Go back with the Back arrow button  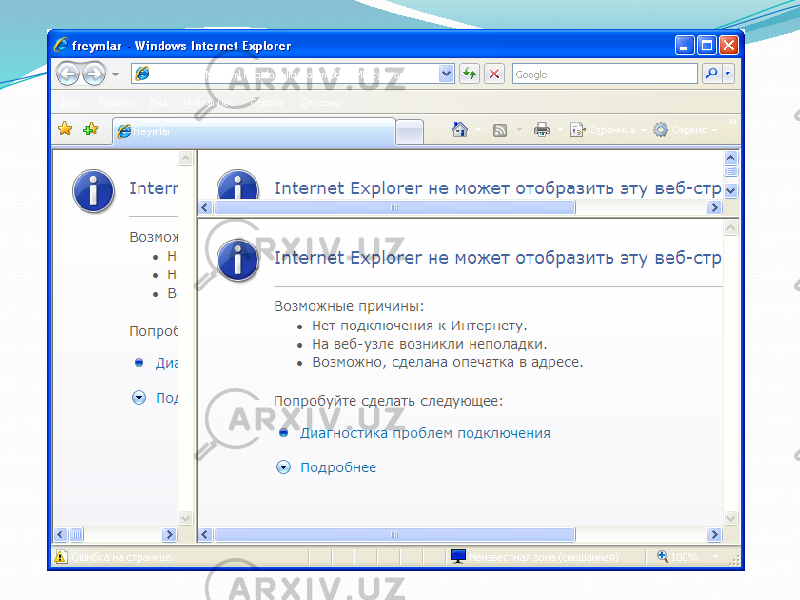click(68, 74)
